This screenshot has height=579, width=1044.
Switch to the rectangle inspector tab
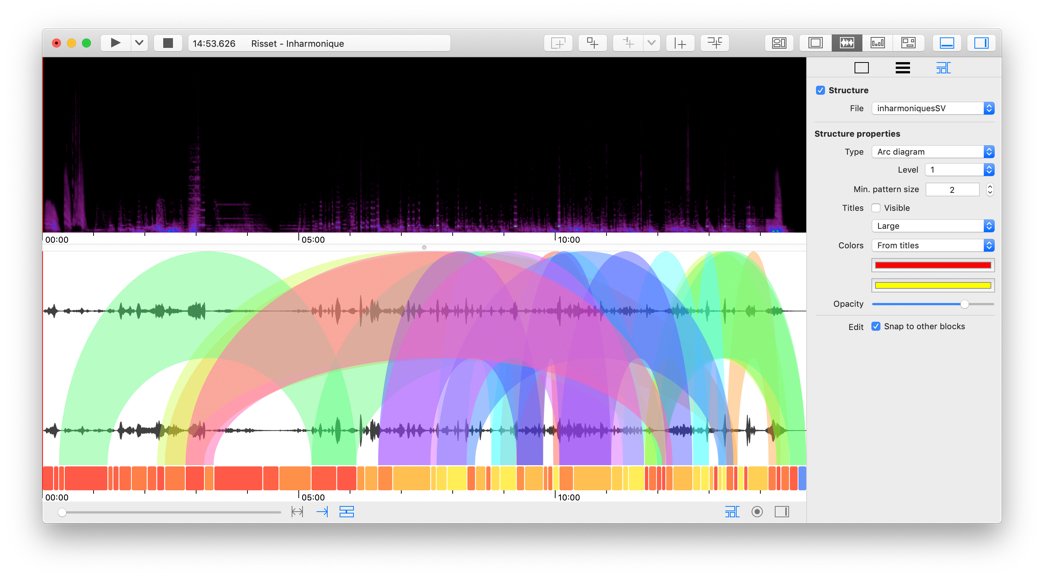(x=862, y=68)
